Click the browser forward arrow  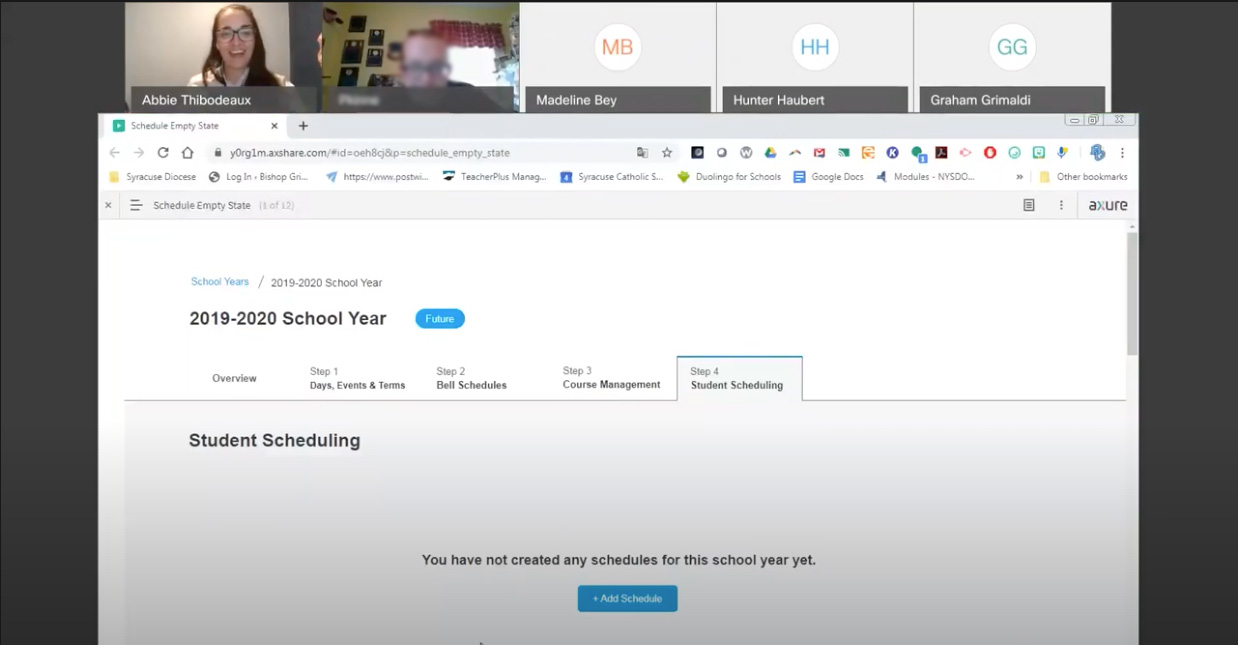[139, 153]
